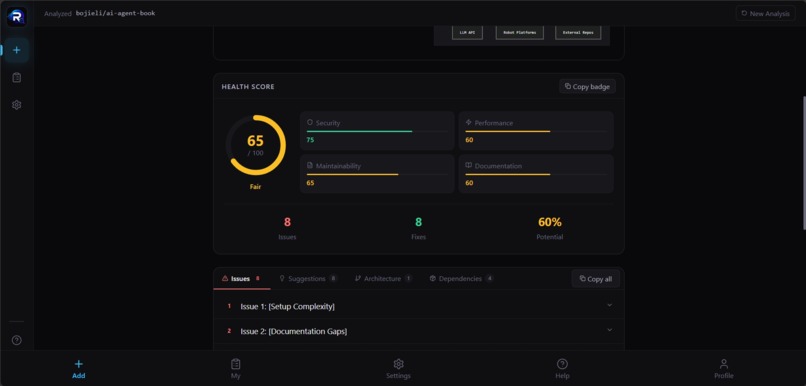Click the Help circle icon in bottom bar
The width and height of the screenshot is (806, 386).
(x=562, y=364)
